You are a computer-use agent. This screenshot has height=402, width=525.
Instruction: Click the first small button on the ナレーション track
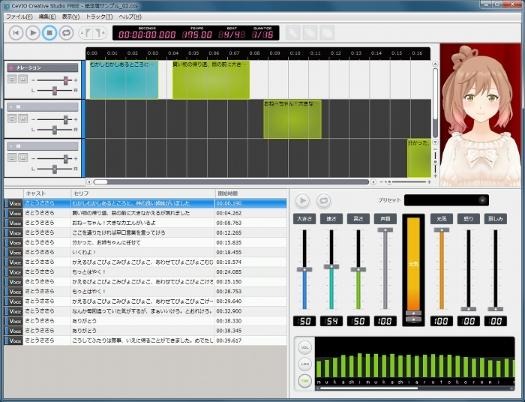click(12, 79)
